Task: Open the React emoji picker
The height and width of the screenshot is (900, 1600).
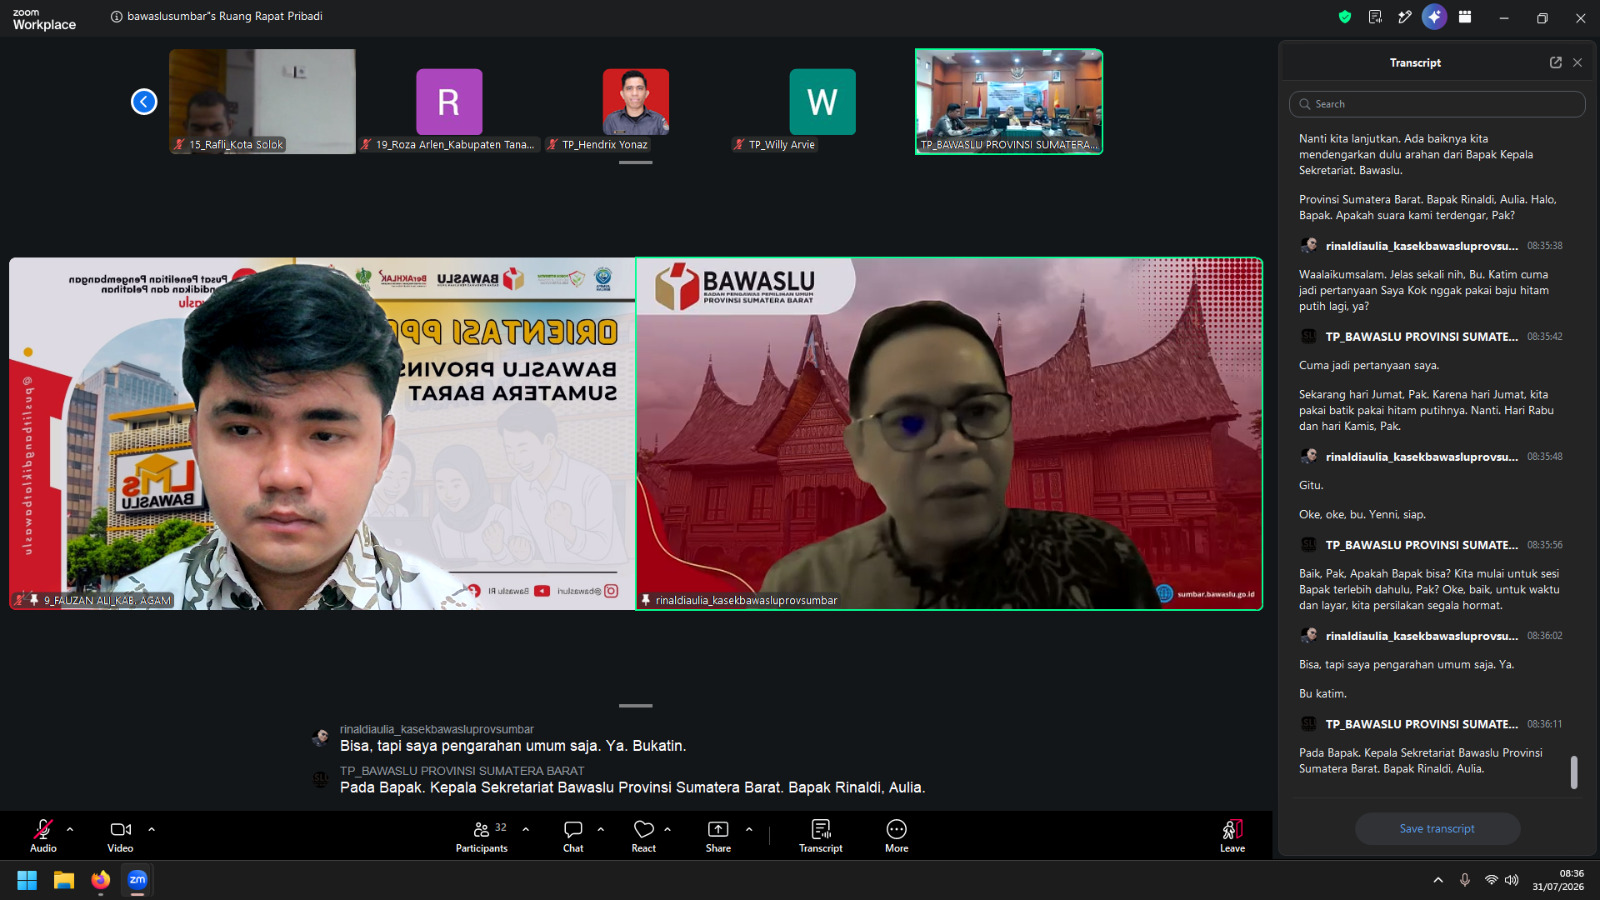Action: (x=644, y=835)
